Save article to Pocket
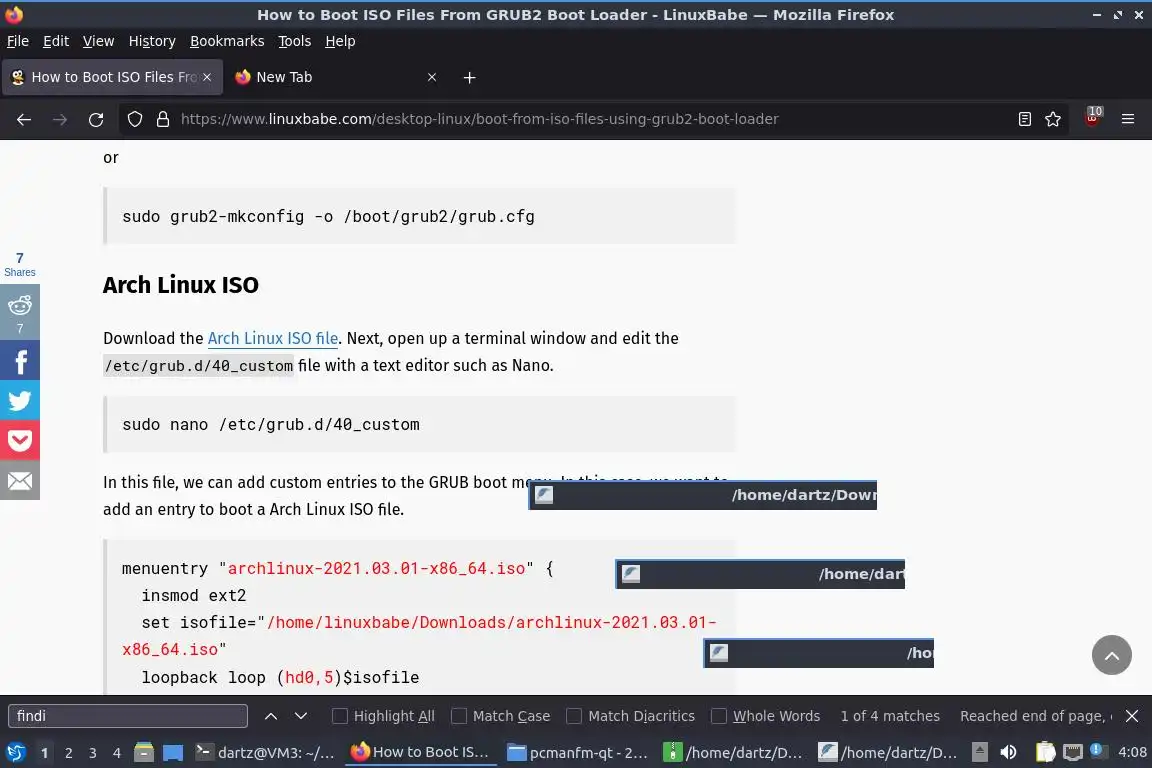The width and height of the screenshot is (1152, 768). point(20,440)
